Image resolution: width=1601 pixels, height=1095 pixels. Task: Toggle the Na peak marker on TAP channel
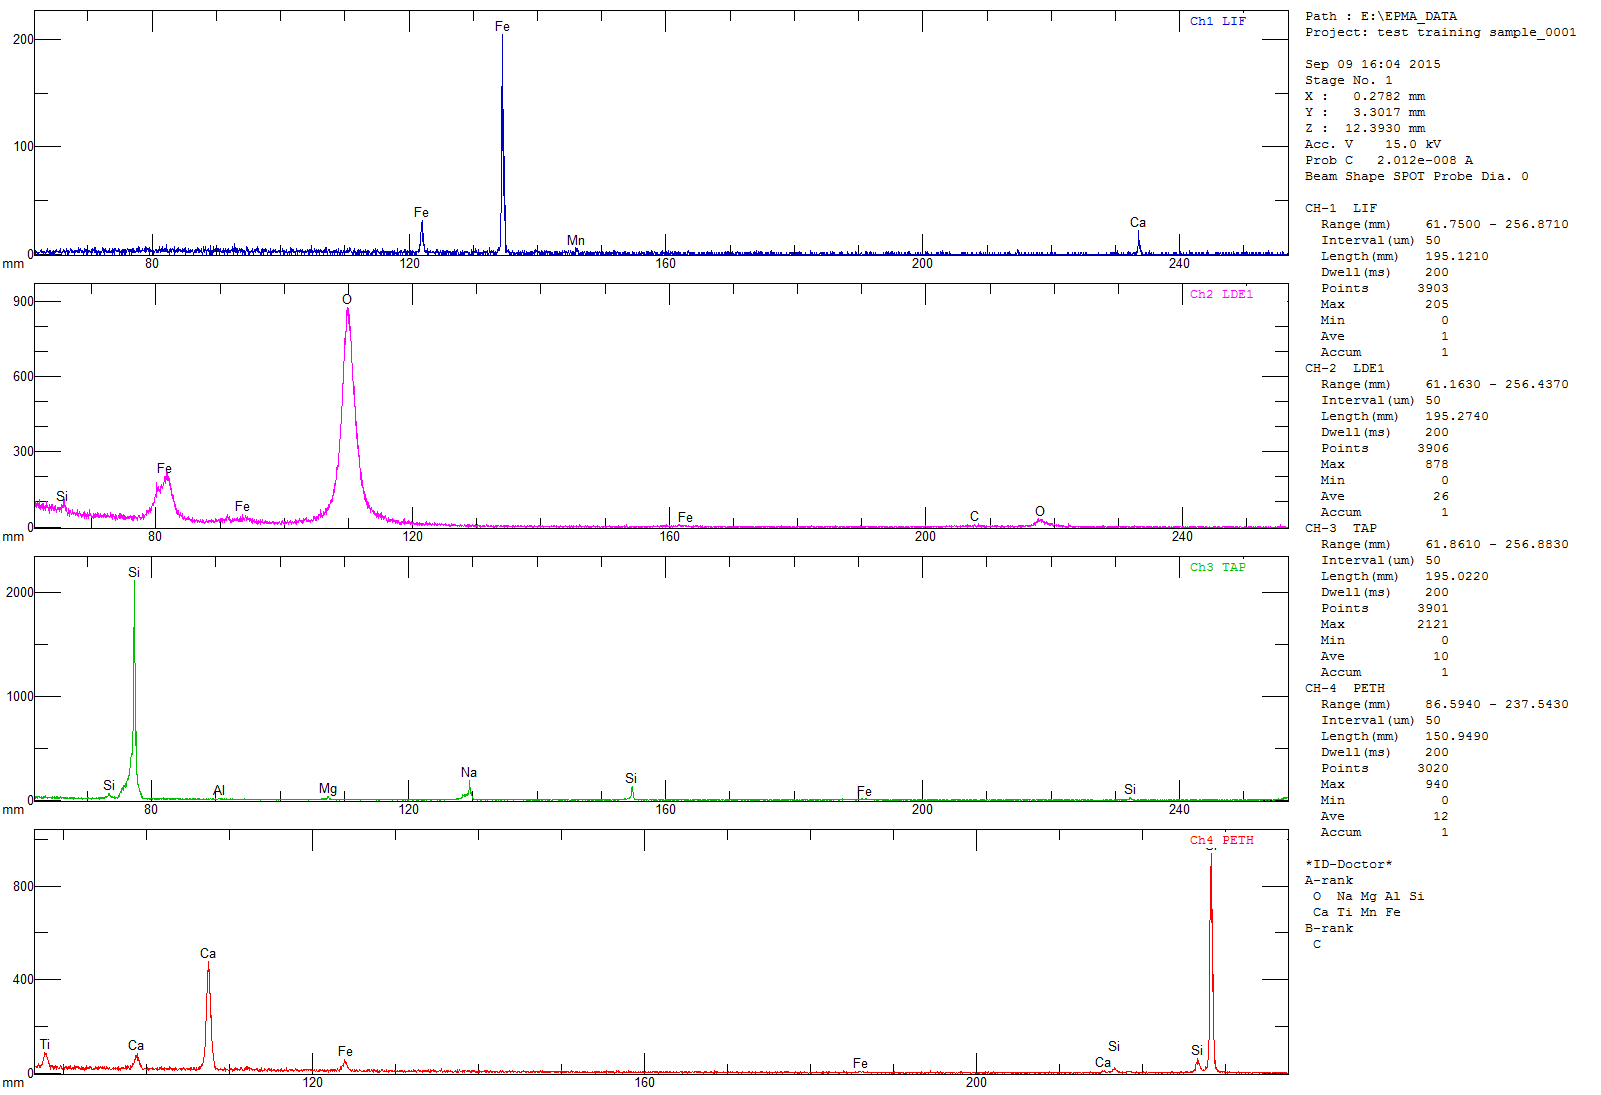point(469,773)
